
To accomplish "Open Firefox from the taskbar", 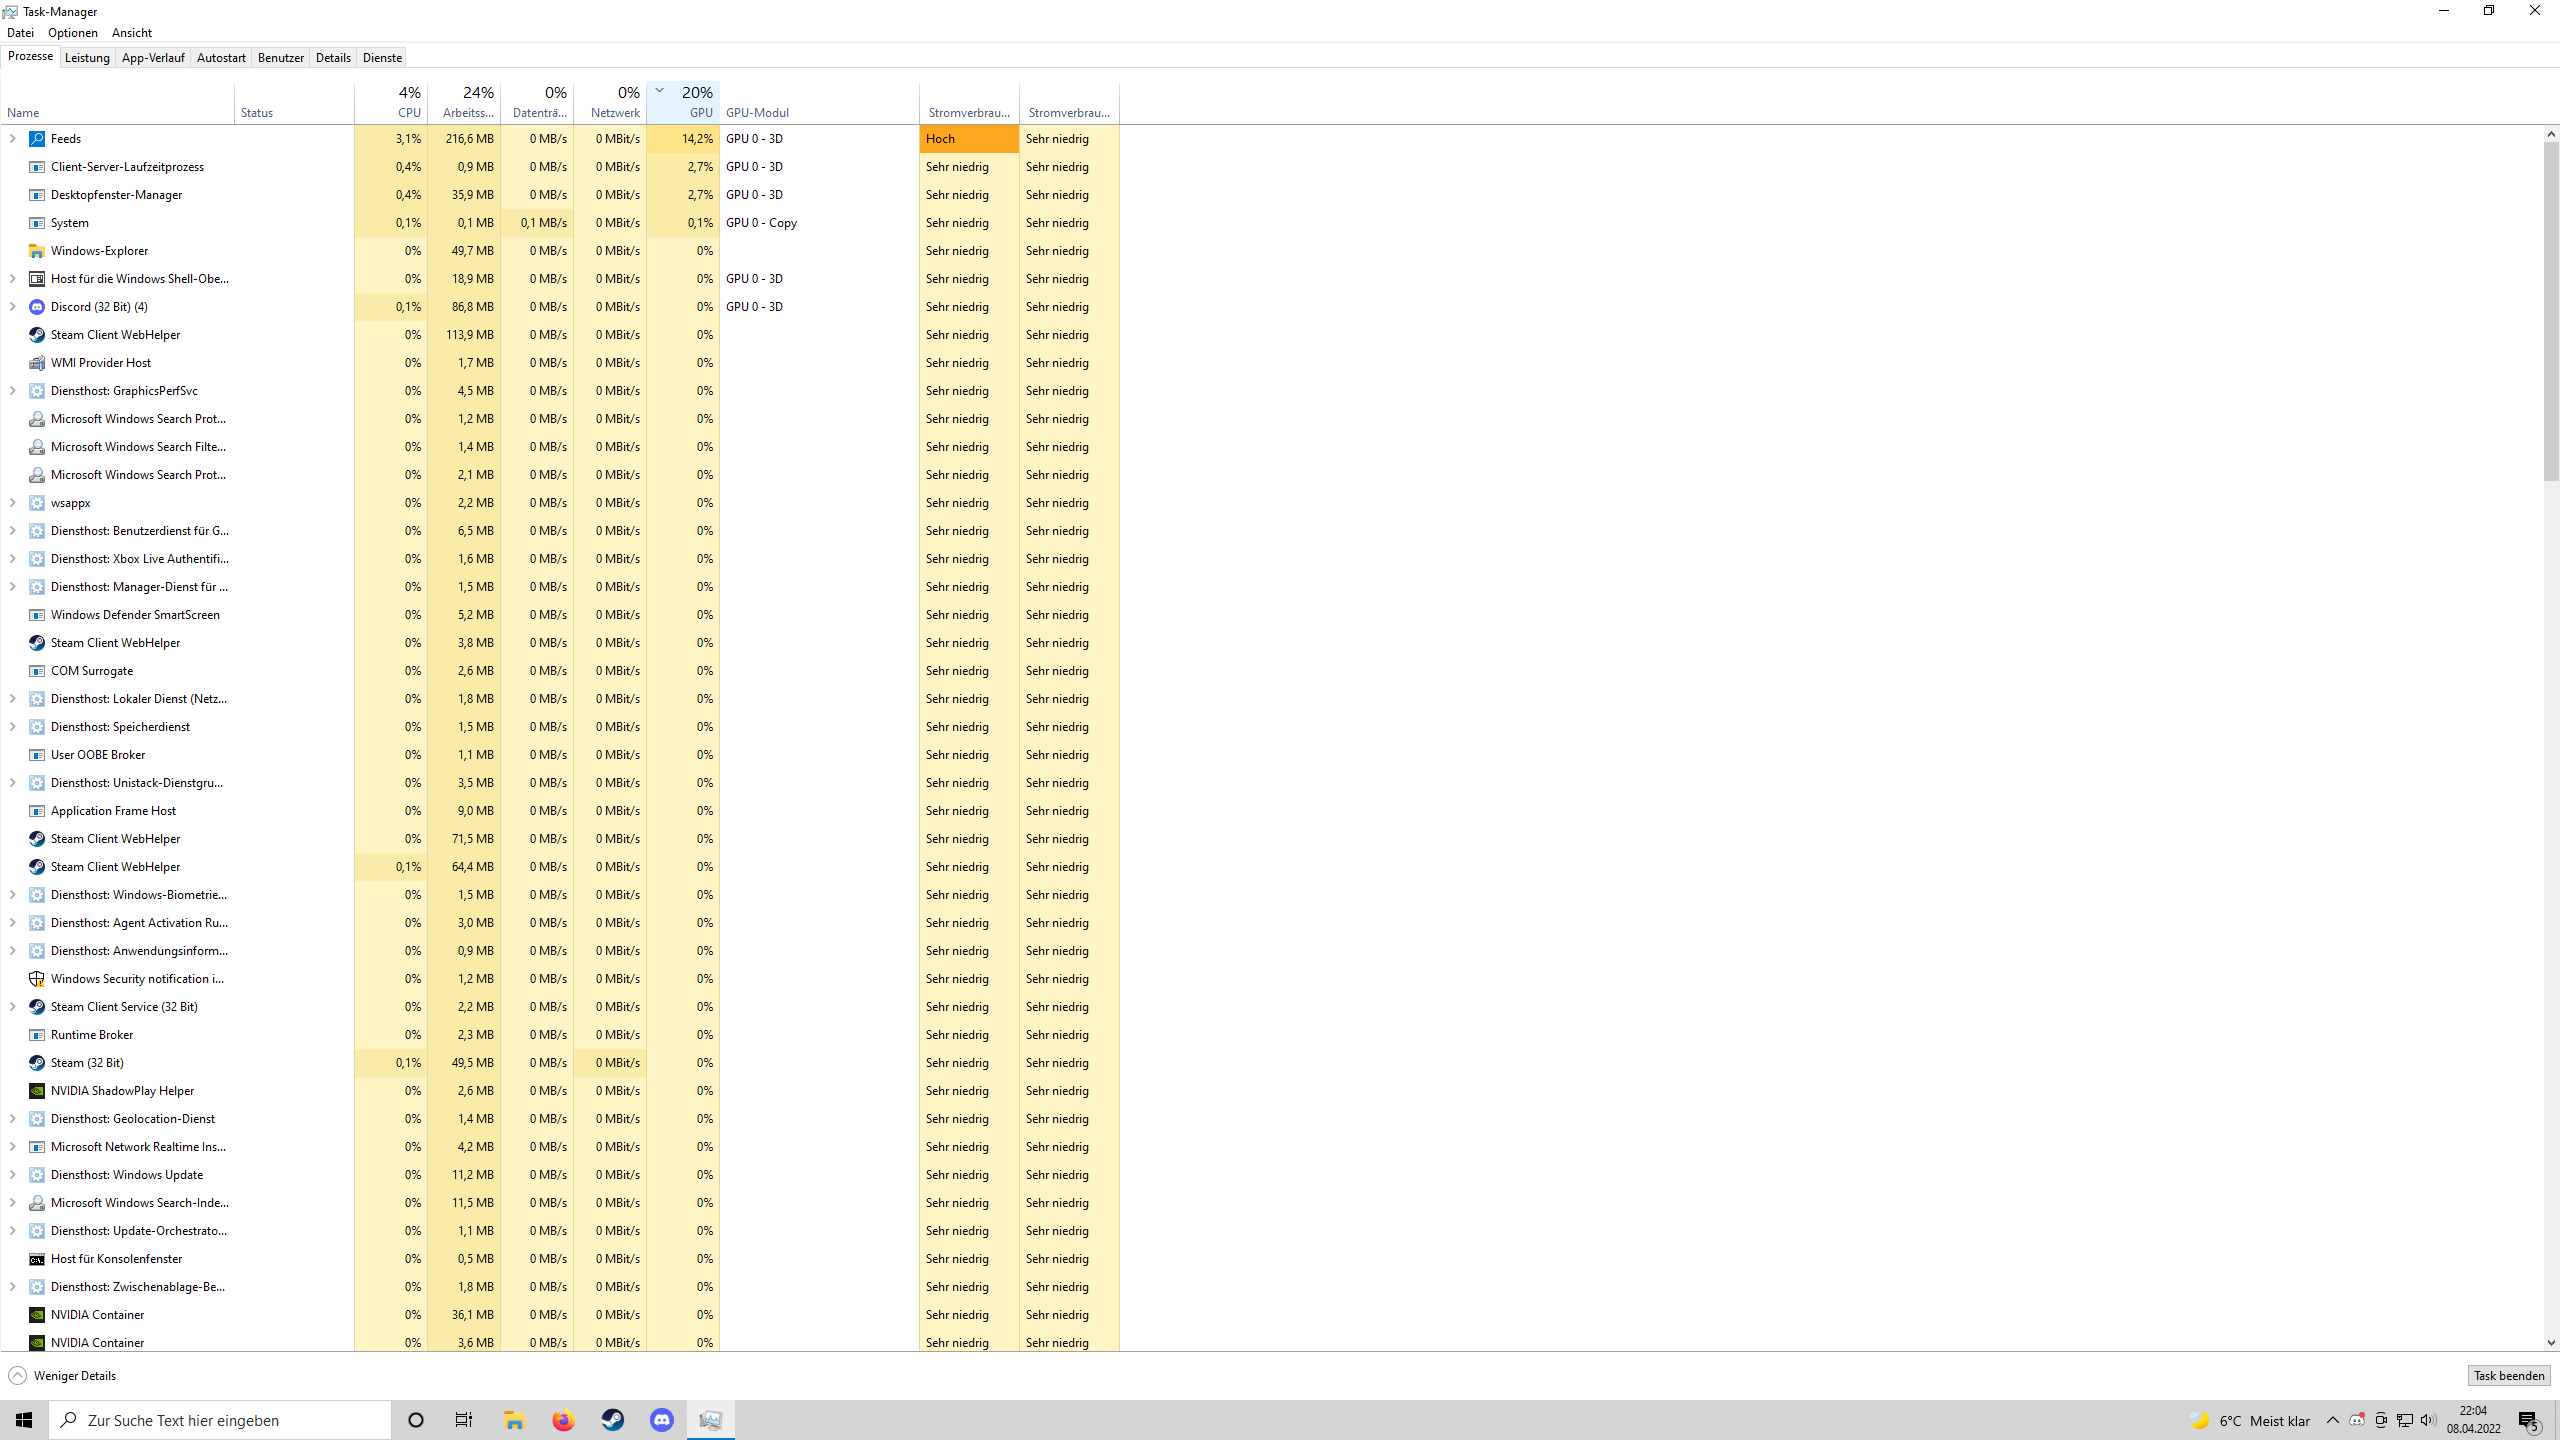I will point(563,1420).
